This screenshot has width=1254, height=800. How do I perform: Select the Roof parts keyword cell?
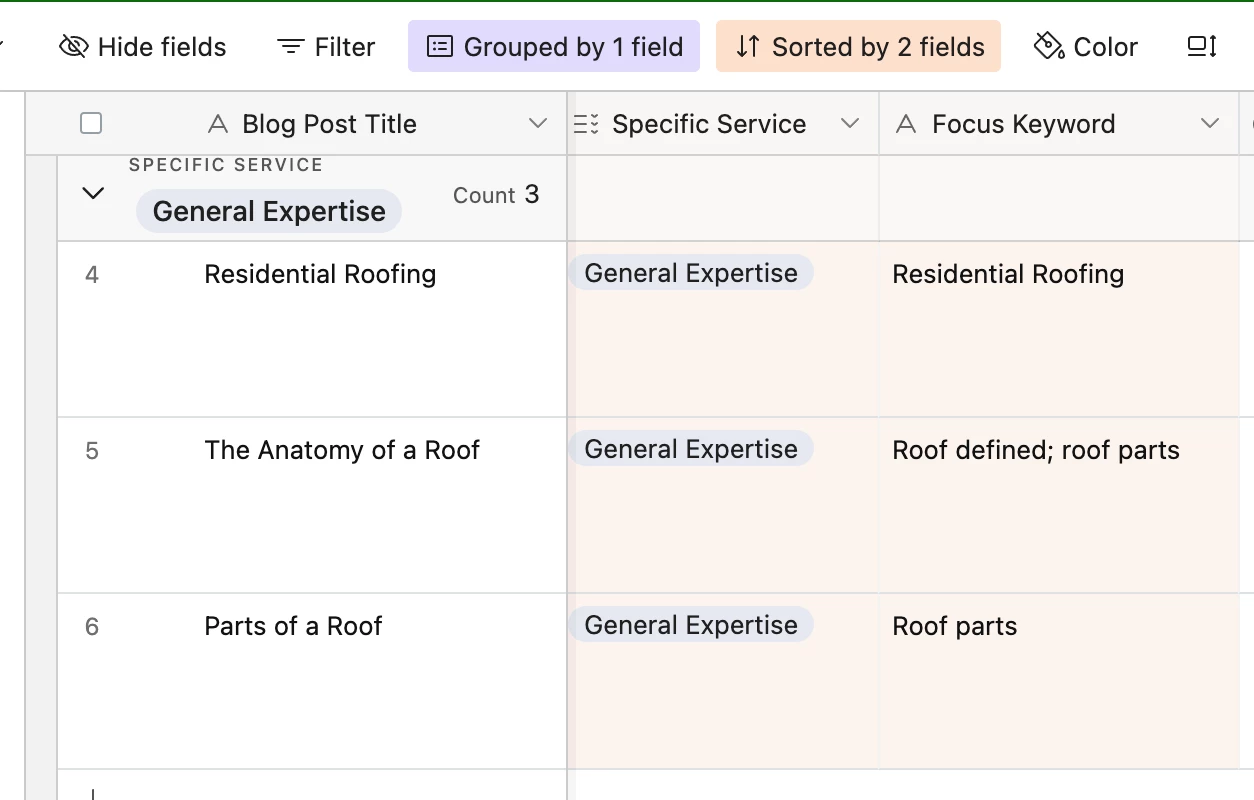[x=954, y=627]
